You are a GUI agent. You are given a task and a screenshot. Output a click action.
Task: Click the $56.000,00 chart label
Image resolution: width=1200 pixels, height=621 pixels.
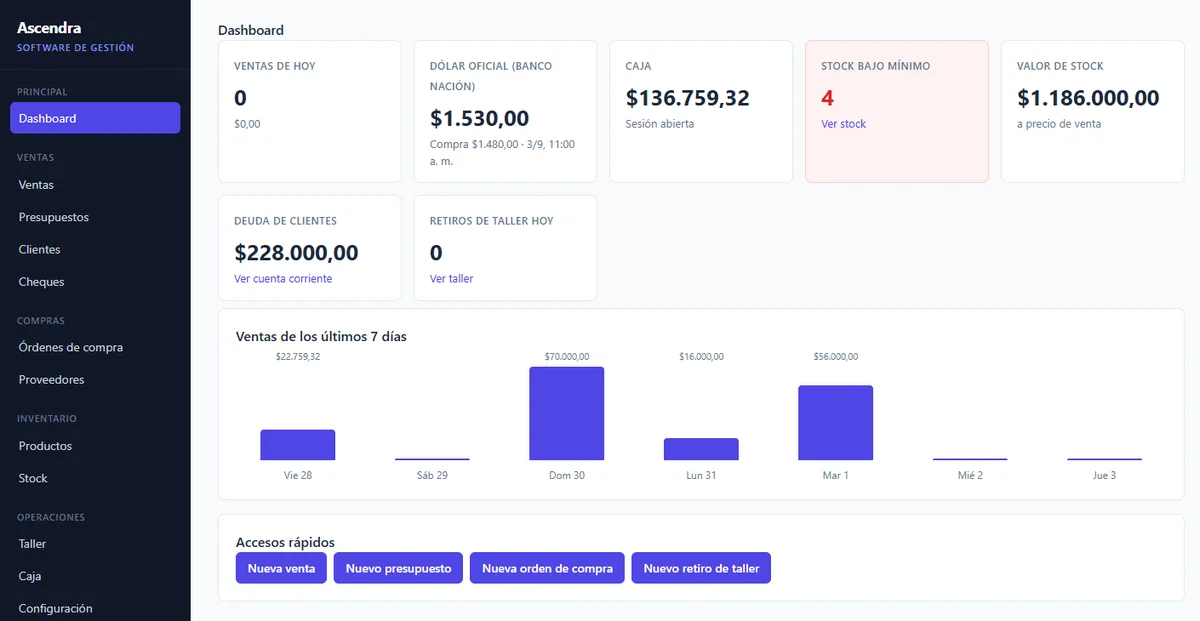point(835,357)
